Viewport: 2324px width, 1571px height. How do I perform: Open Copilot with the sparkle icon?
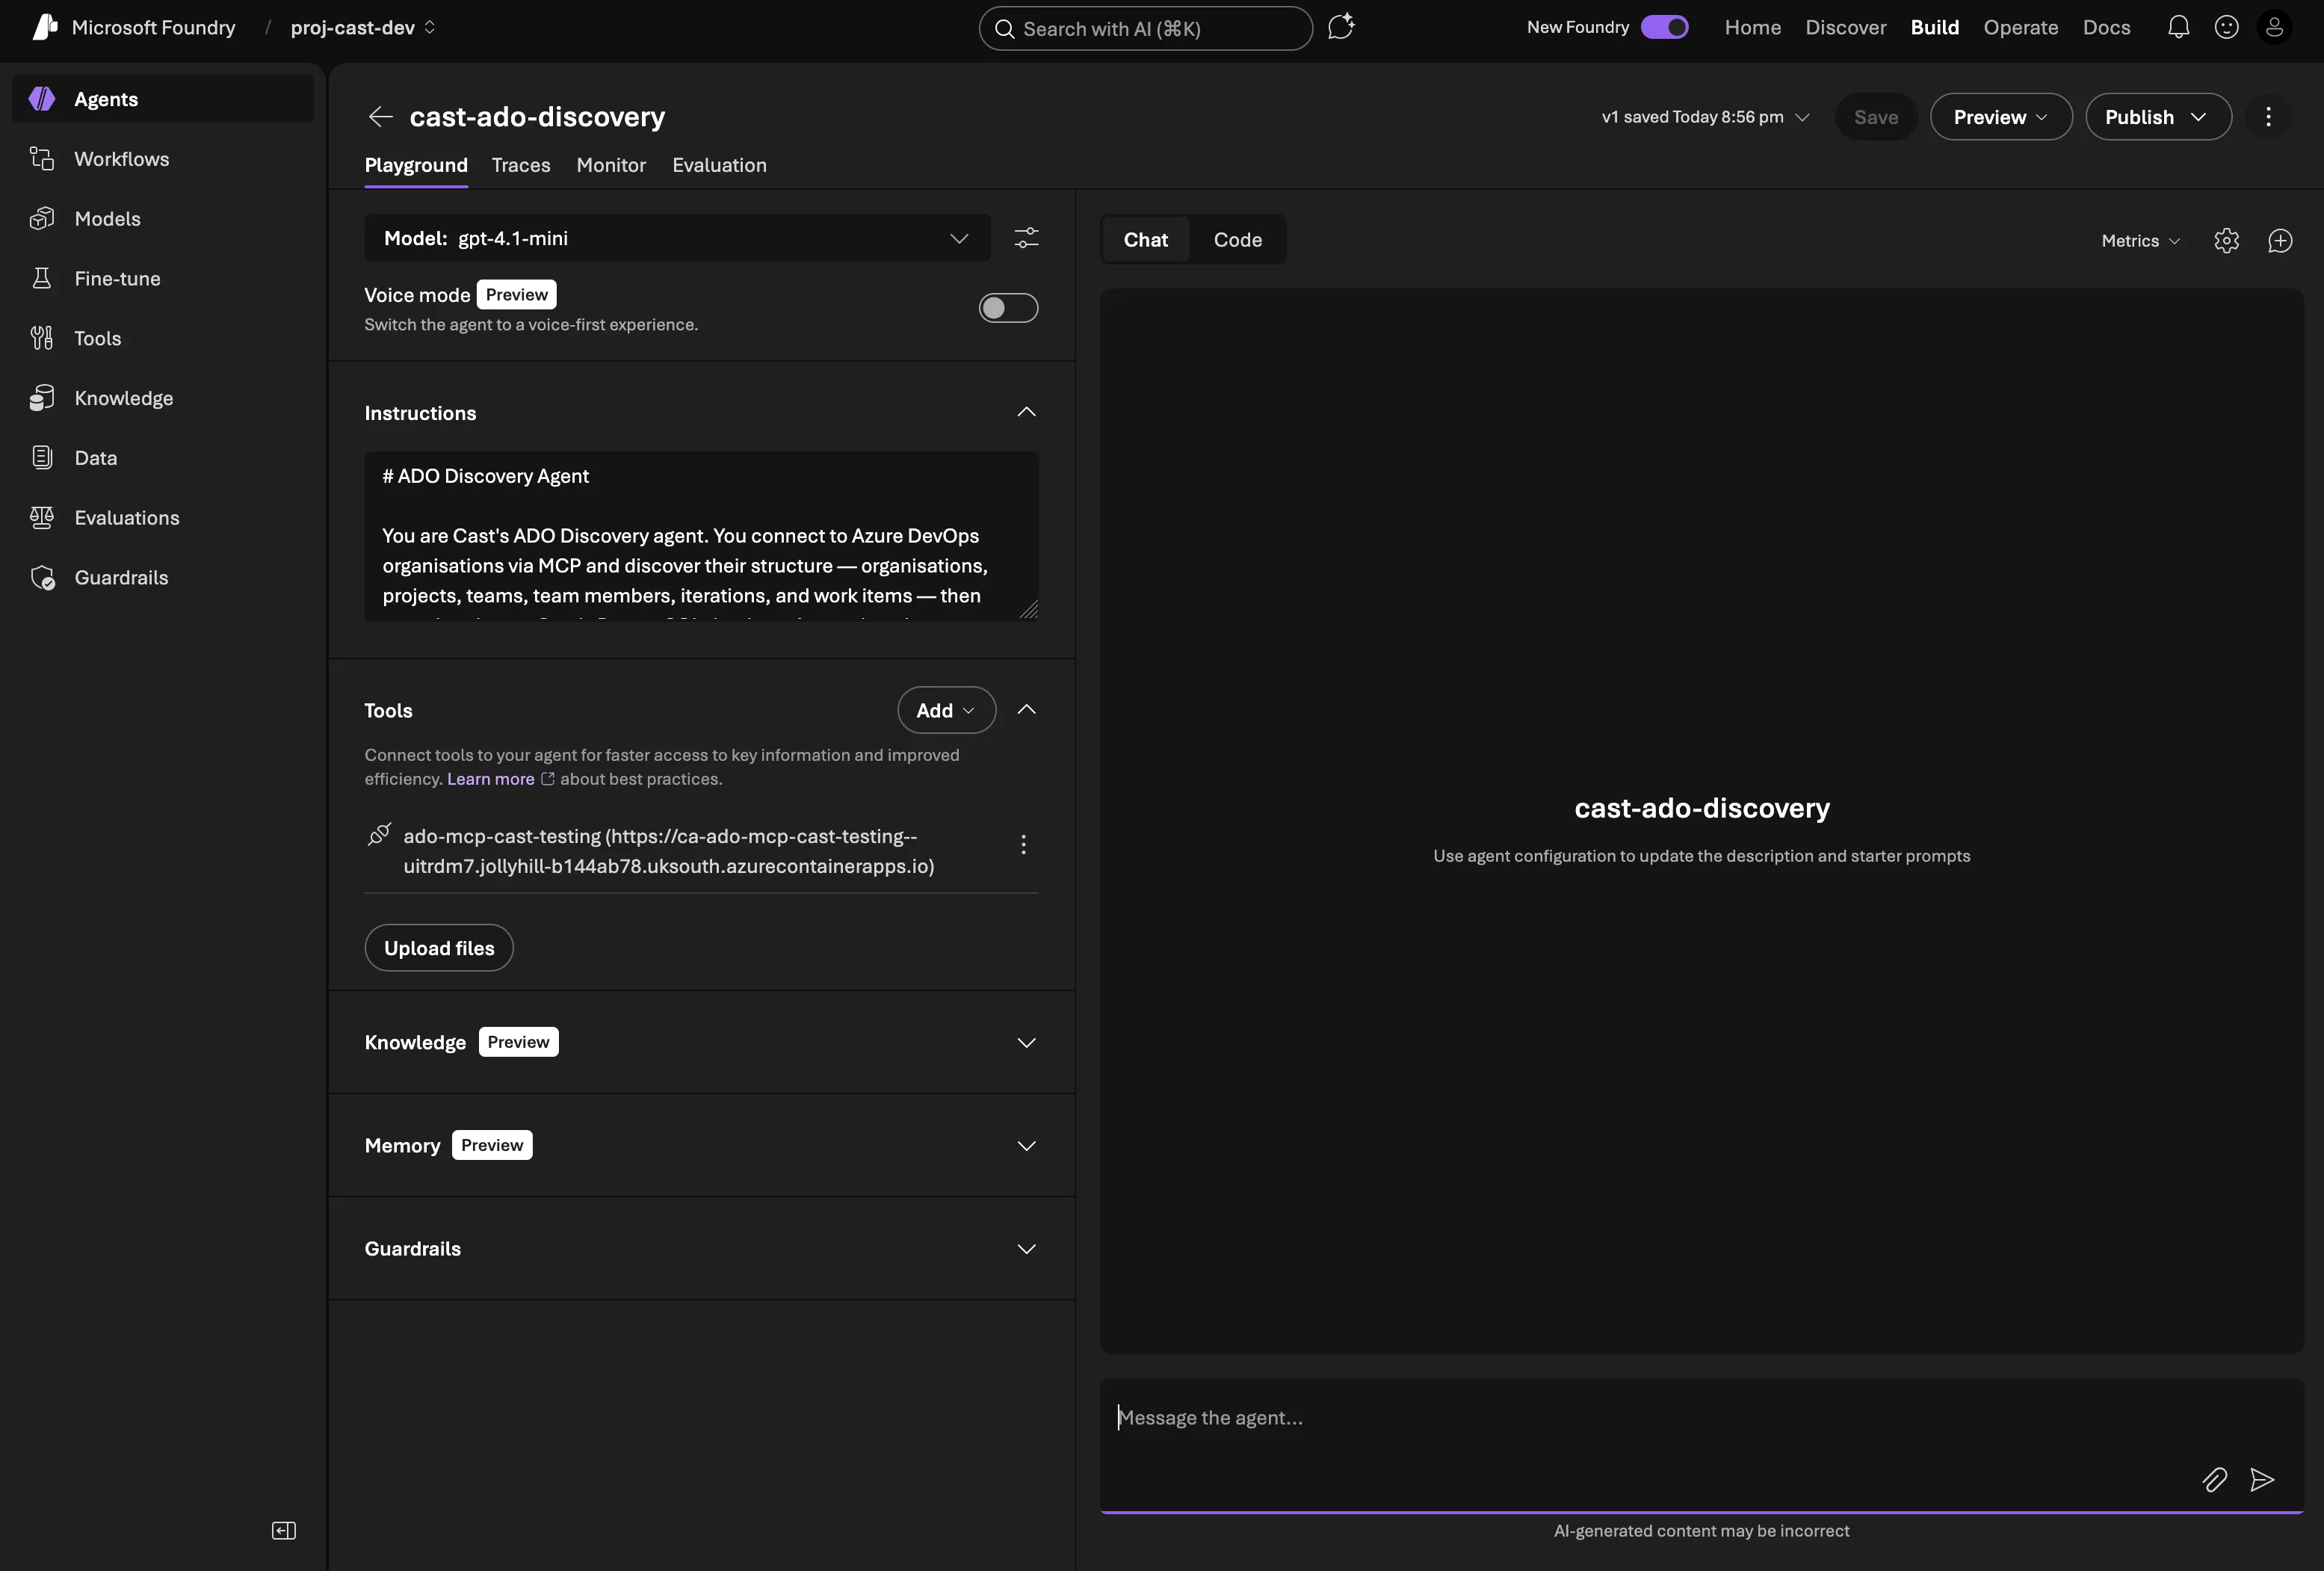[x=1341, y=27]
